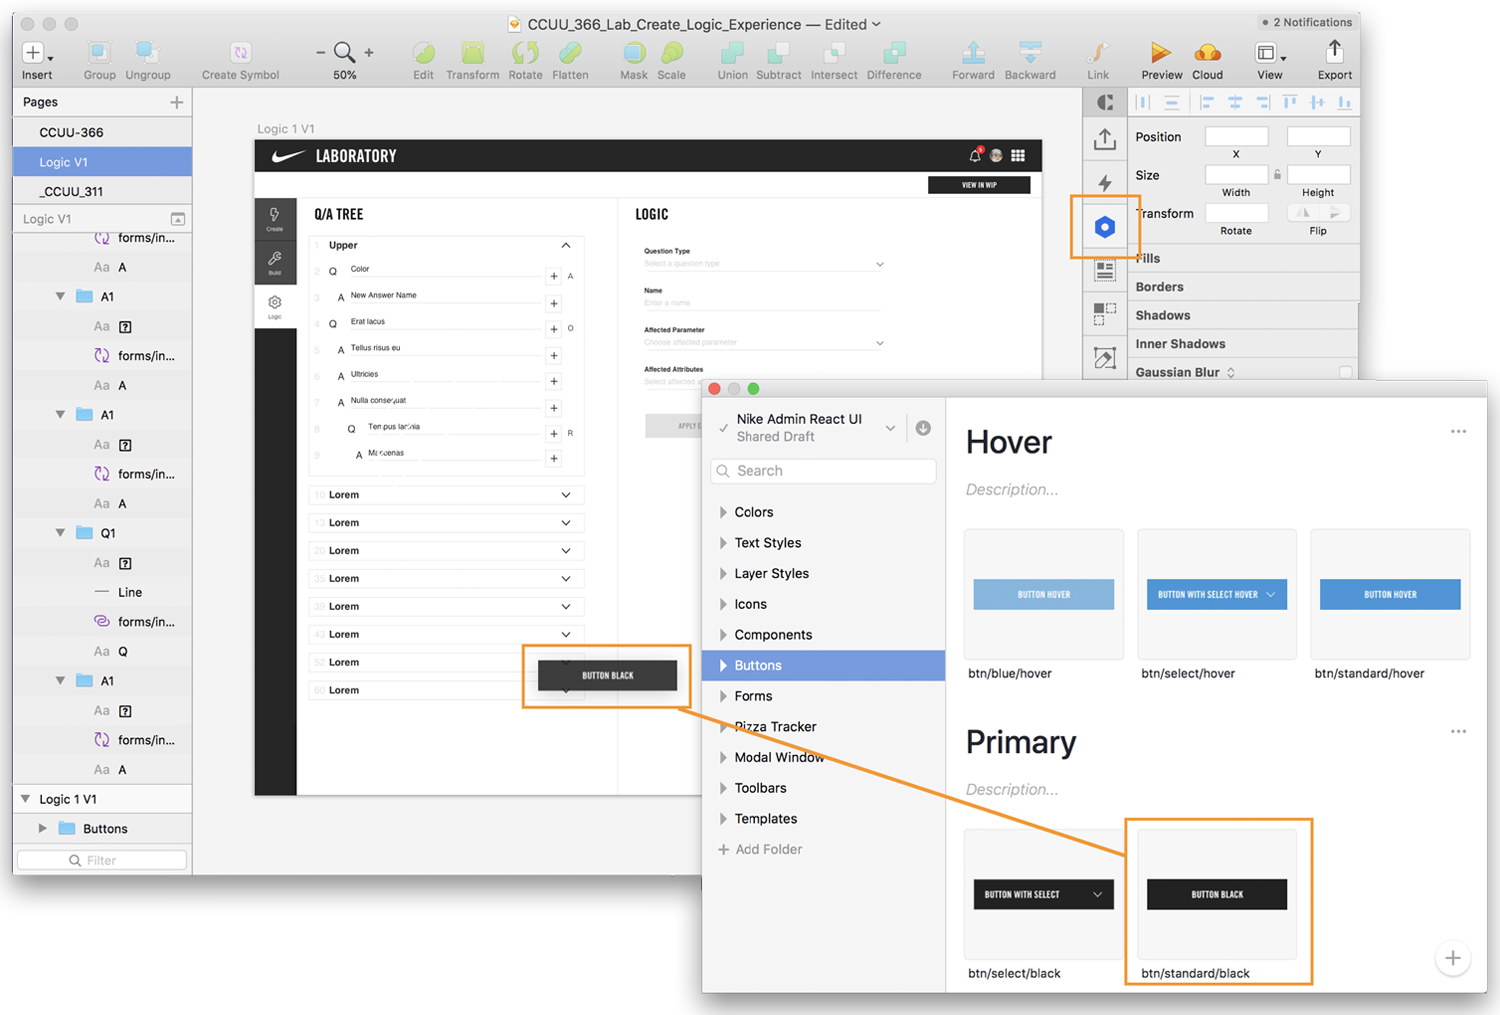Screen dimensions: 1500x1015
Task: Click the Export icon in toolbar
Action: click(1334, 53)
